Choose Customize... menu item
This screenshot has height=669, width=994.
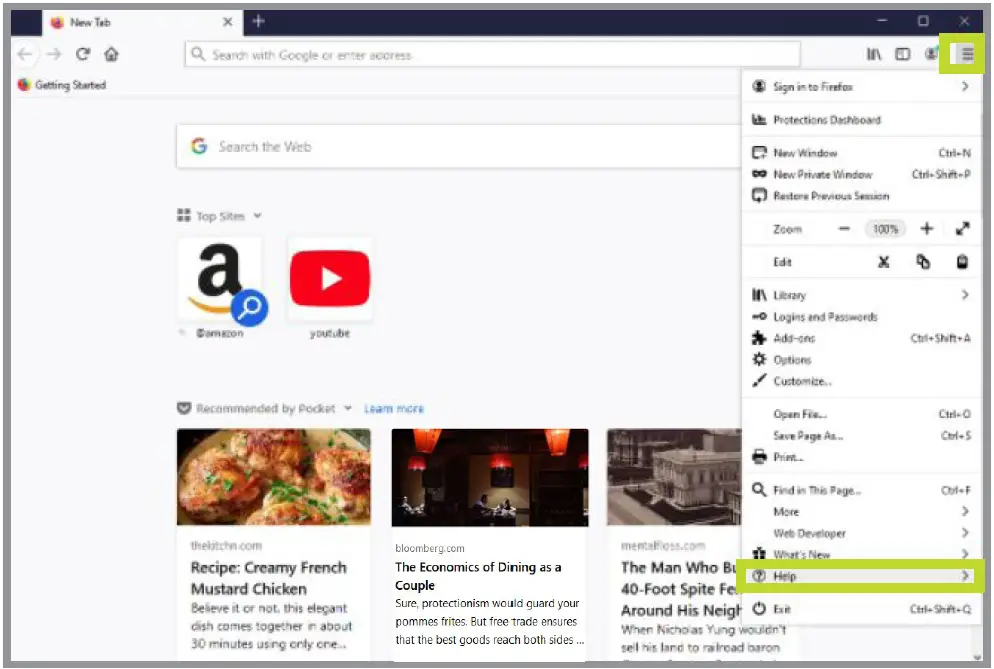coord(861,381)
